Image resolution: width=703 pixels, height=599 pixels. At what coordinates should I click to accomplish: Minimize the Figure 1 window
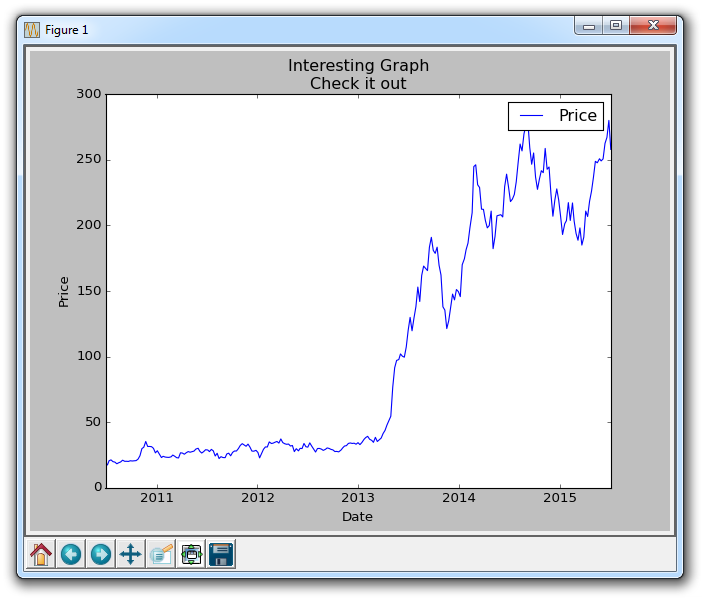tap(589, 26)
